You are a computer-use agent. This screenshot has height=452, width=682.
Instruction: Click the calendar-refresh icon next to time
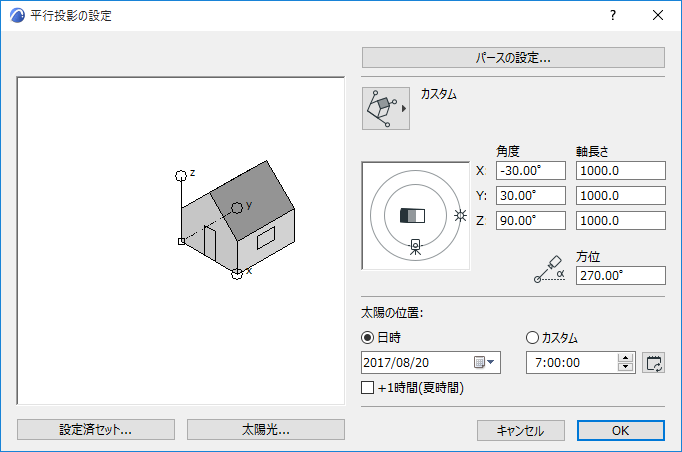pyautogui.click(x=655, y=362)
